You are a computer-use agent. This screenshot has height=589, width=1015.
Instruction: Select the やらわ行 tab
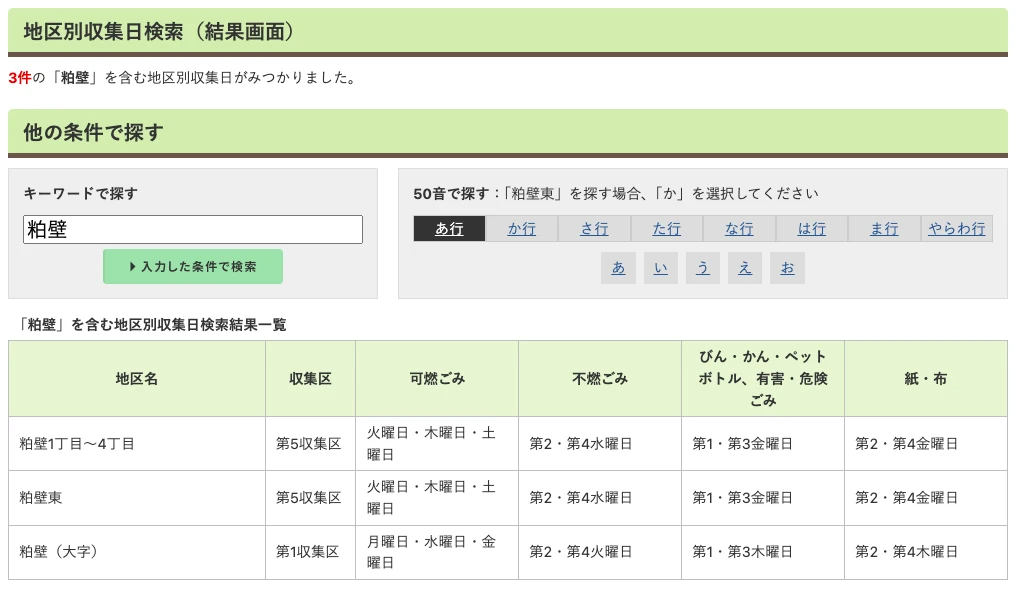pyautogui.click(x=956, y=228)
